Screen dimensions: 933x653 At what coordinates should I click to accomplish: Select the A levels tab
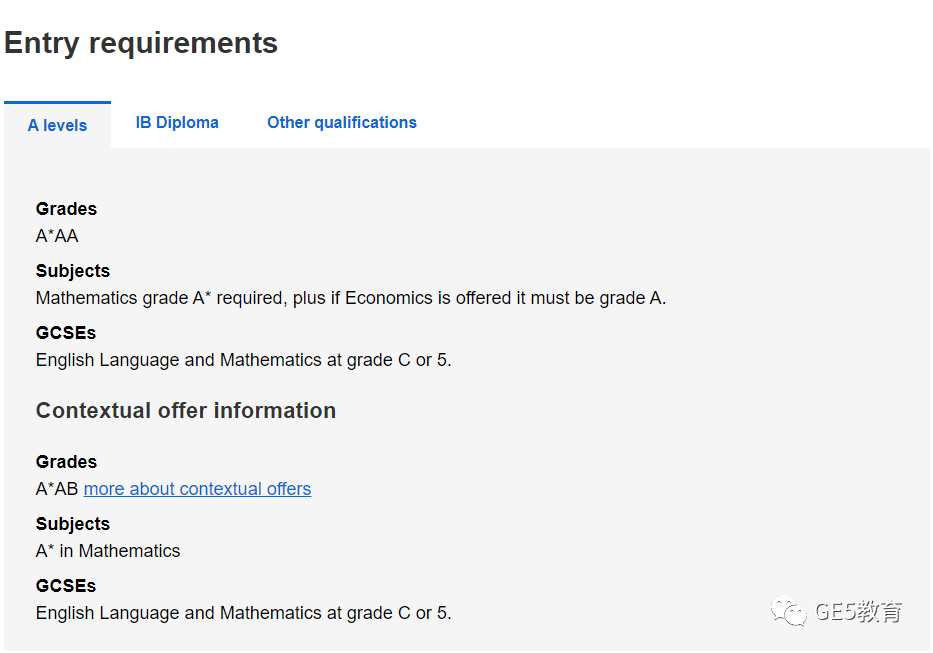pos(57,125)
